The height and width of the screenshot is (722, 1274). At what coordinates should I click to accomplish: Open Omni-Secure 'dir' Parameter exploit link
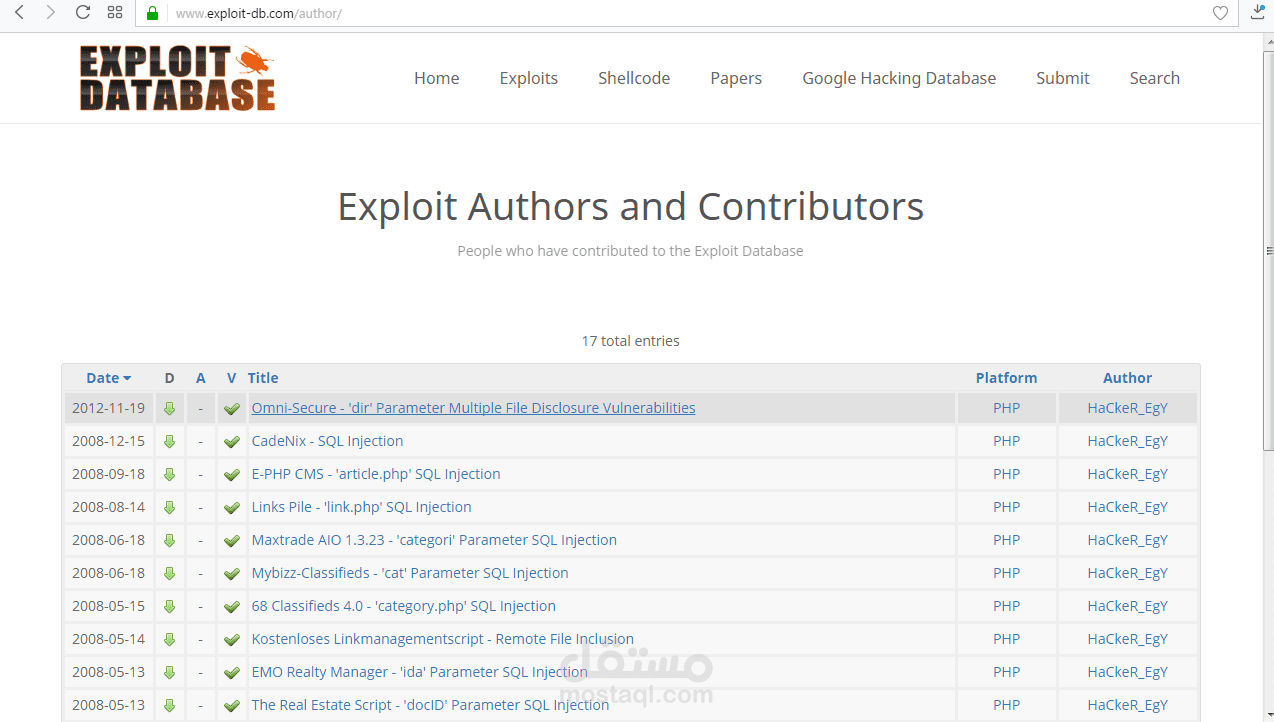point(473,408)
